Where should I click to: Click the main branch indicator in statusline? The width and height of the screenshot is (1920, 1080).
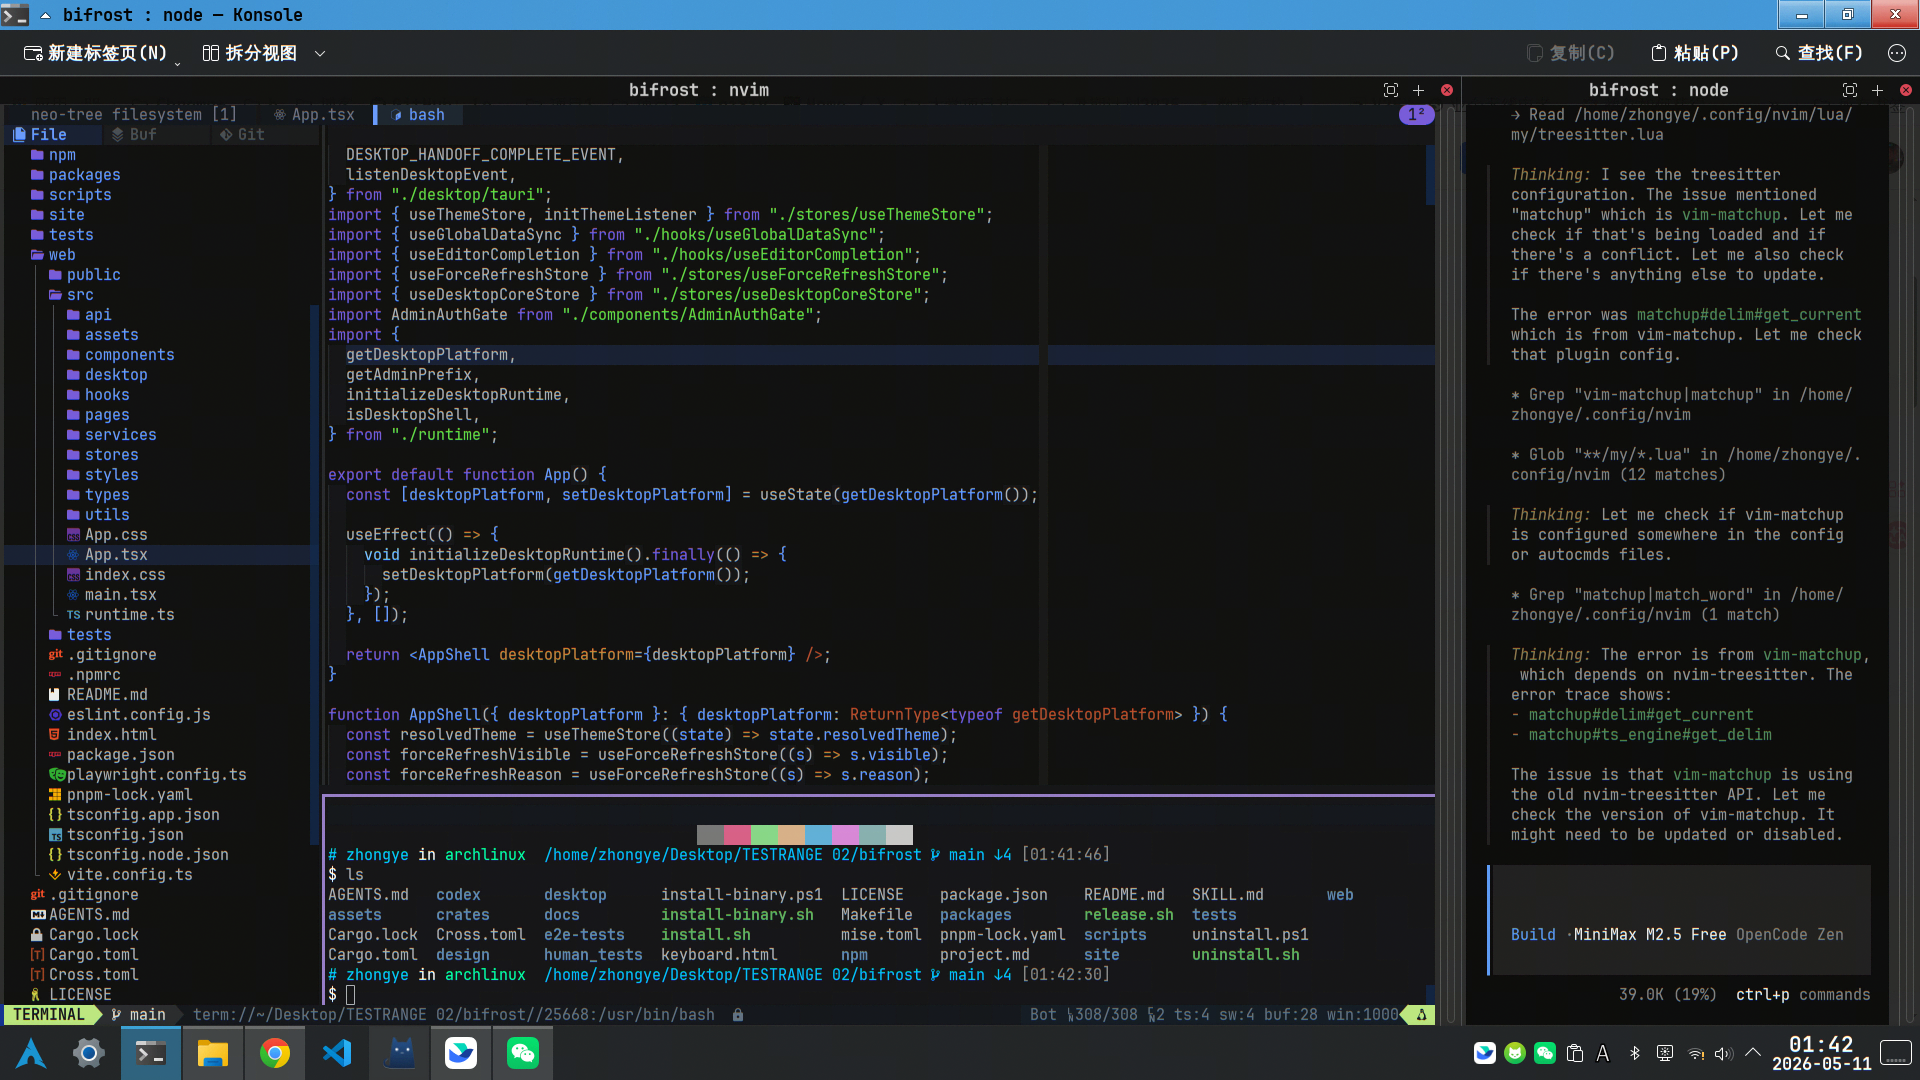click(x=139, y=1015)
